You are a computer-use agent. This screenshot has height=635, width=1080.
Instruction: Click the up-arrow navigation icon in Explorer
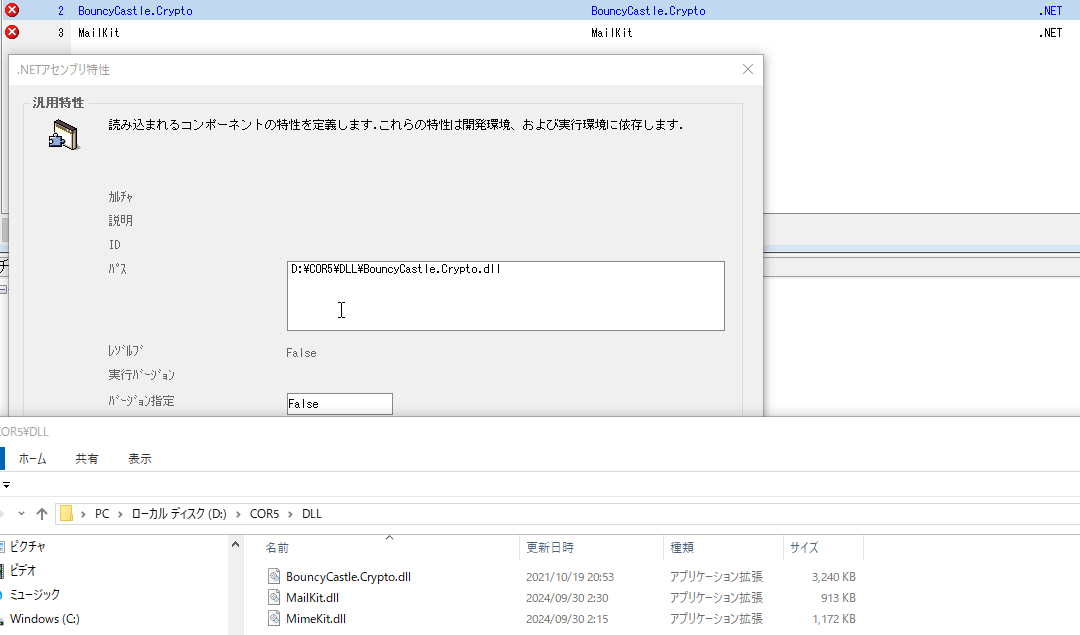click(41, 514)
